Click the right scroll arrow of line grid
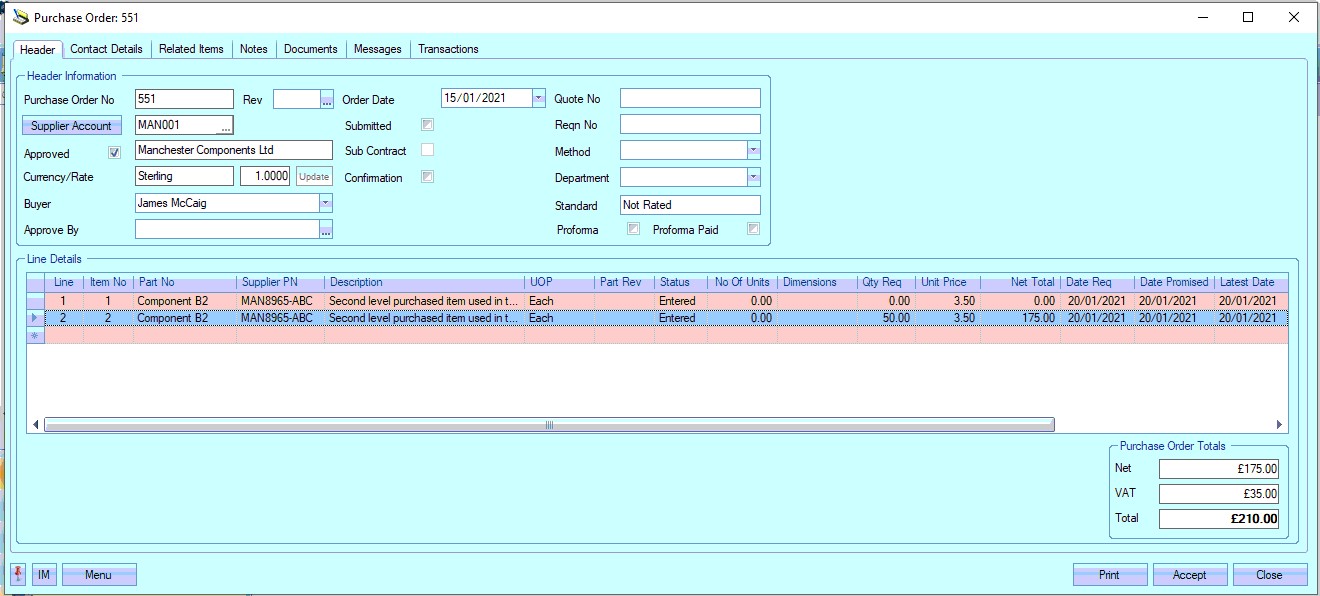This screenshot has width=1320, height=596. (x=1279, y=425)
